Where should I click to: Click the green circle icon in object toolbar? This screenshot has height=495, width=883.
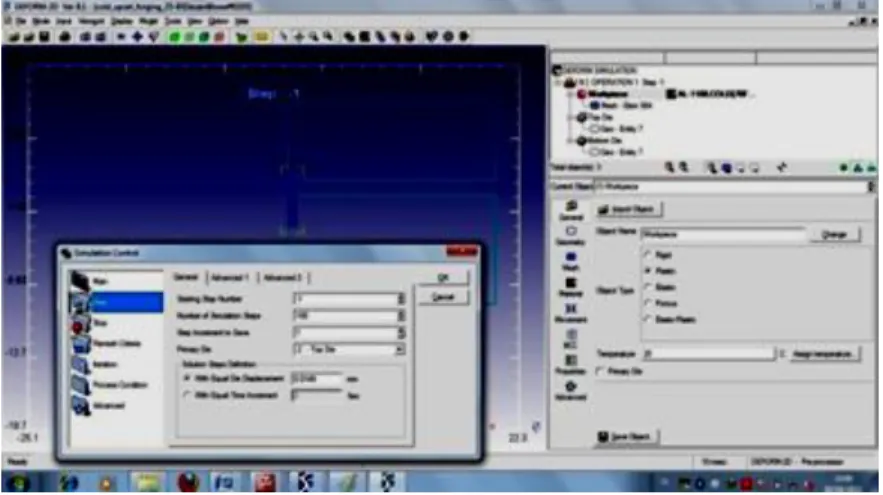tap(844, 168)
